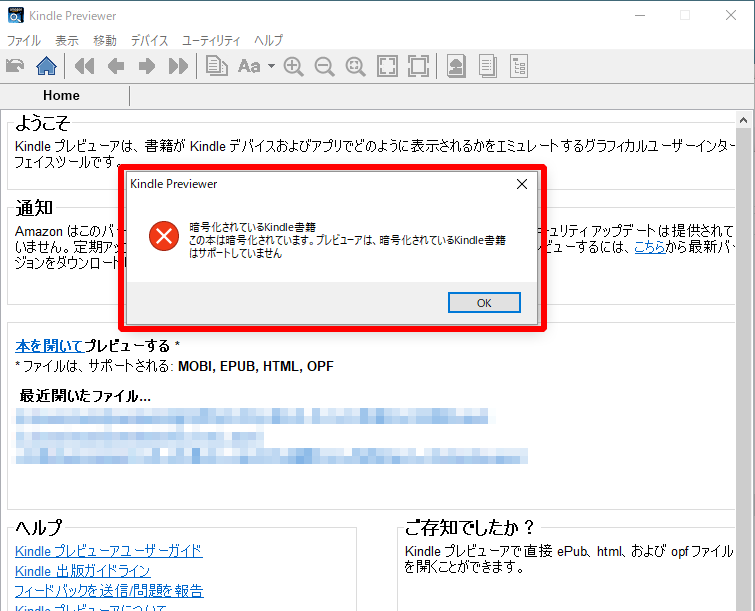Click the 本を開いて link

tap(50, 346)
